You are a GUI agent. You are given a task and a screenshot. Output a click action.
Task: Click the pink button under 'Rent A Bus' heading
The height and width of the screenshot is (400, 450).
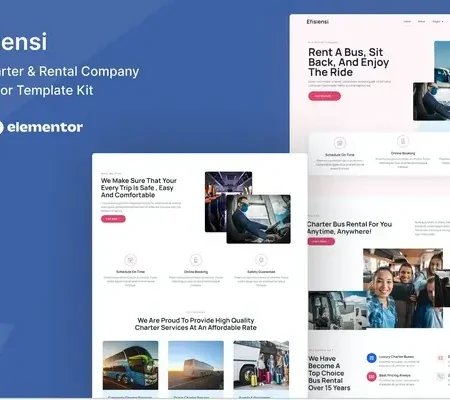(x=324, y=96)
